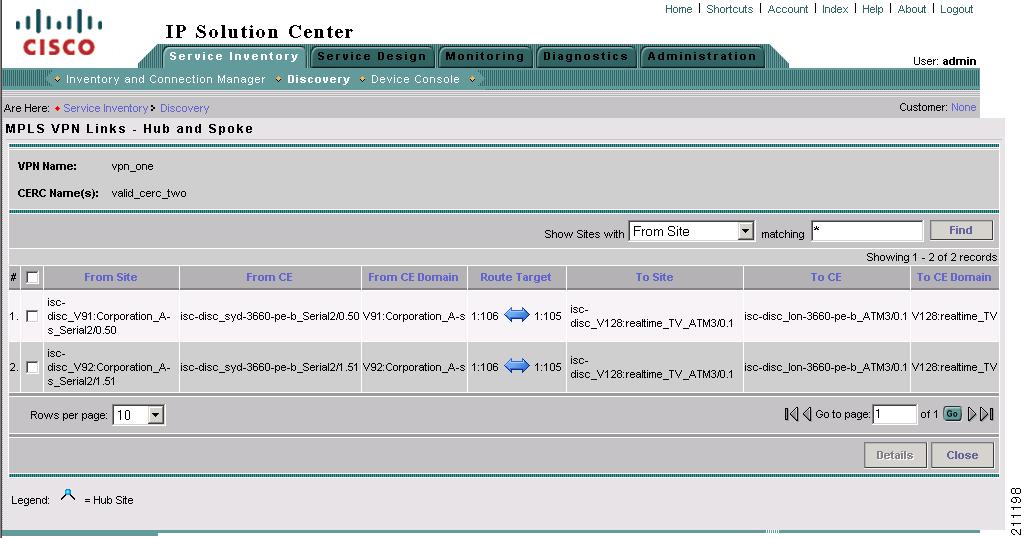This screenshot has height=538, width=1024.
Task: Open the Shortcuts link
Action: pyautogui.click(x=729, y=9)
